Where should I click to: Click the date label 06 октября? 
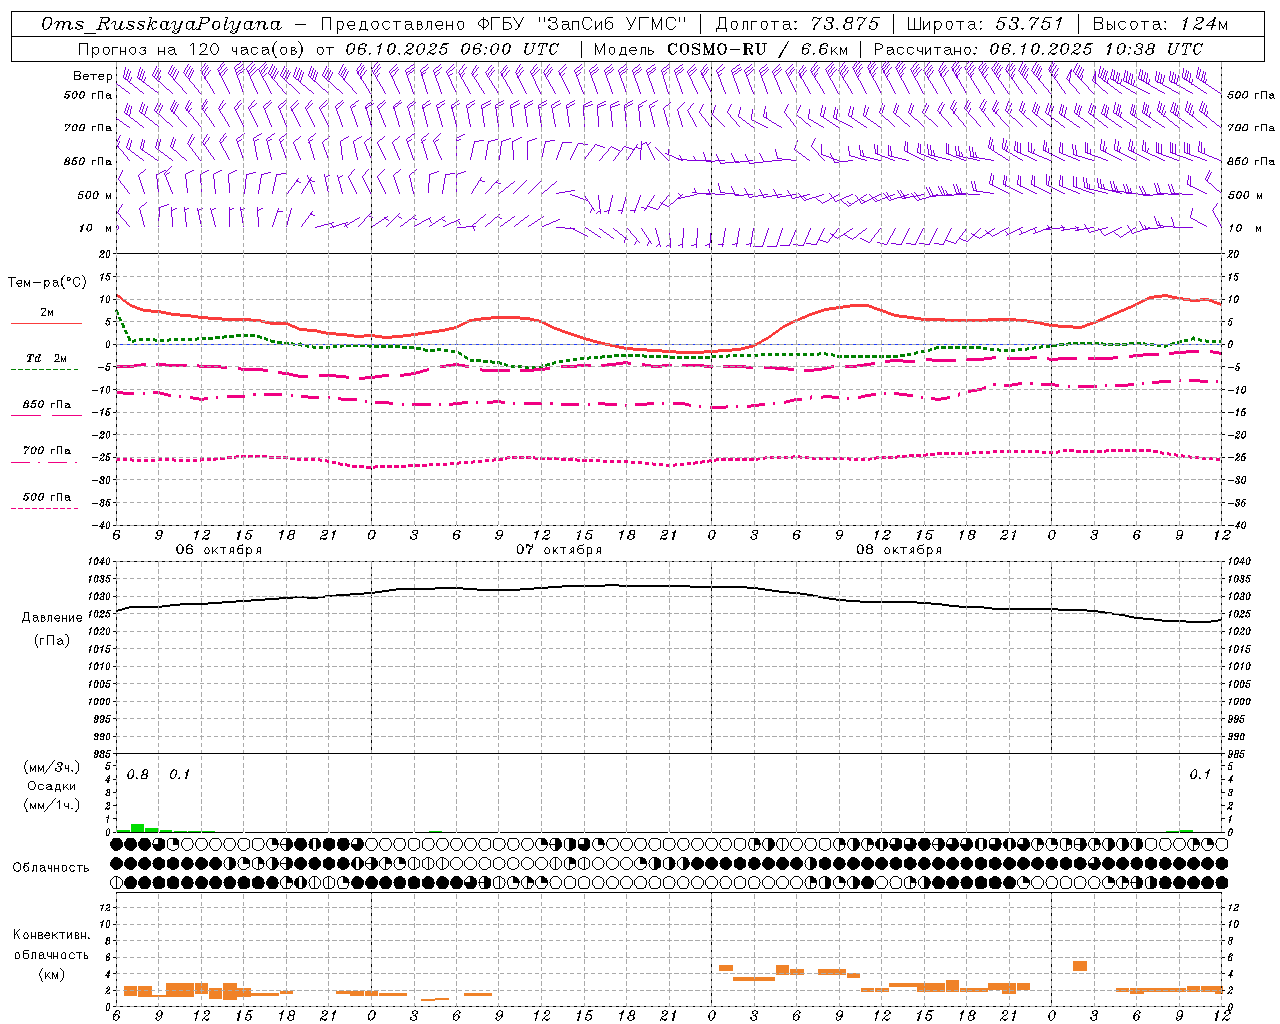[219, 550]
